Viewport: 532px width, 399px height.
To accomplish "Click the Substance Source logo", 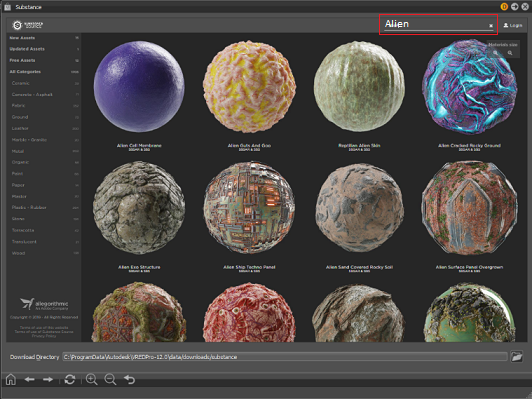I will point(27,25).
